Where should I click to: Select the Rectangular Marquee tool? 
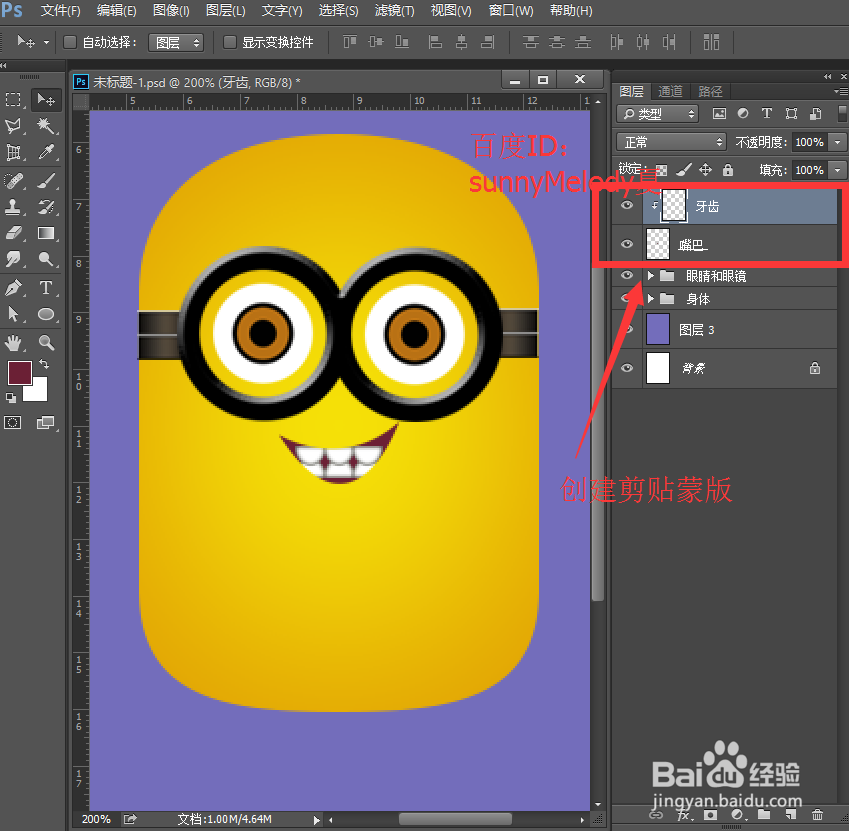(14, 100)
